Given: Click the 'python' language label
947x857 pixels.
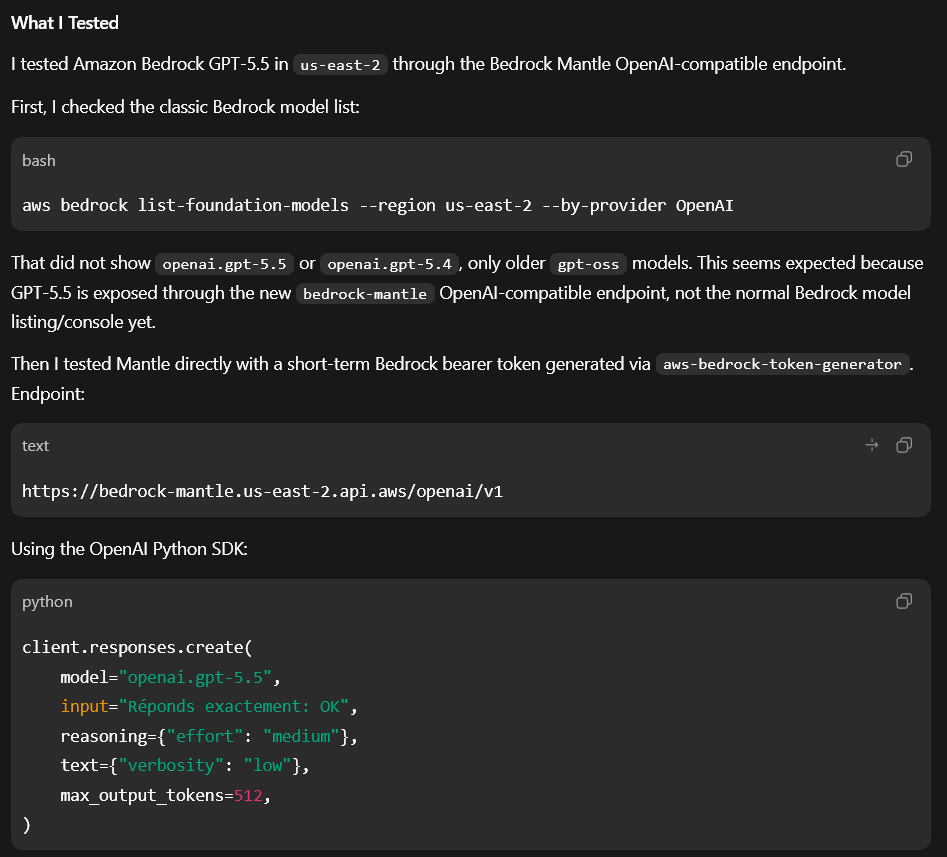Looking at the screenshot, I should (47, 602).
